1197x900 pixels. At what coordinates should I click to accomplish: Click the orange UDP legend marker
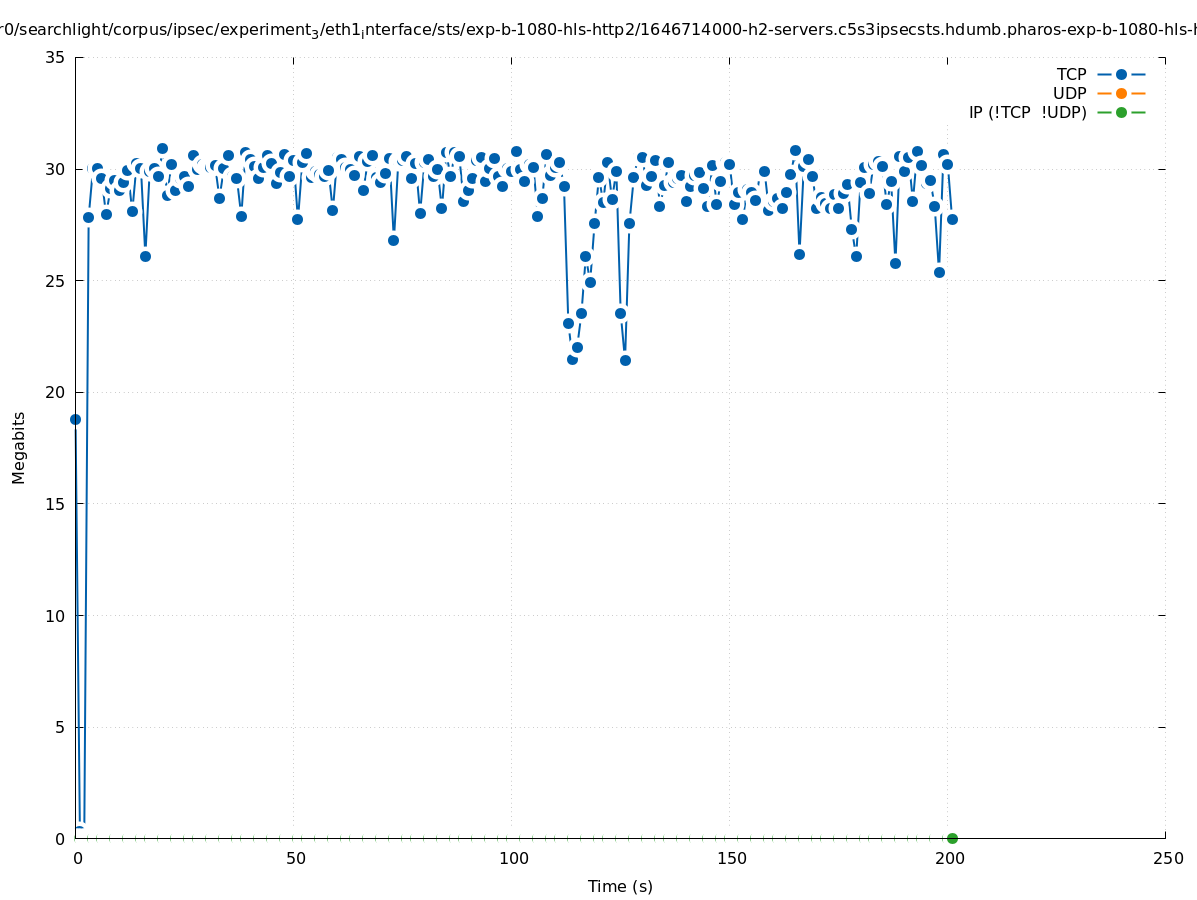pyautogui.click(x=1121, y=94)
